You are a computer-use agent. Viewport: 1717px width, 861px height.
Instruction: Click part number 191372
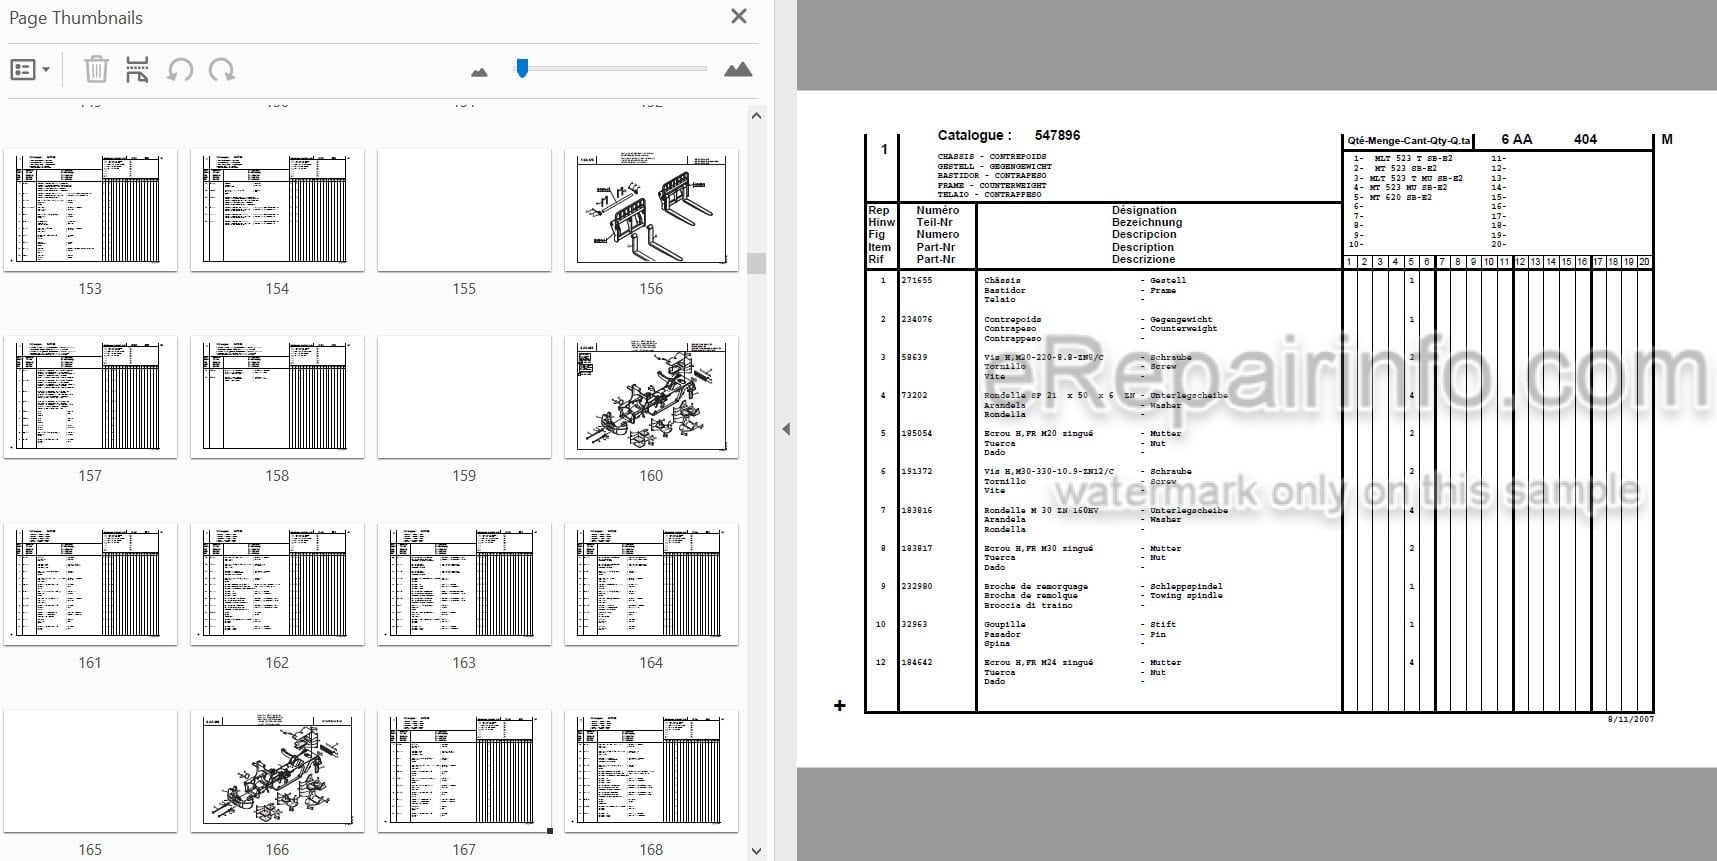pyautogui.click(x=916, y=471)
